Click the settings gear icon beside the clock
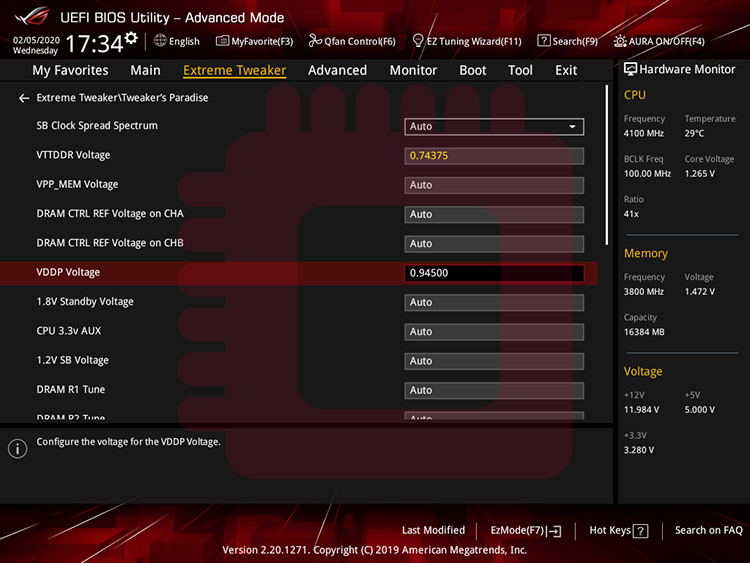This screenshot has width=750, height=563. point(131,38)
